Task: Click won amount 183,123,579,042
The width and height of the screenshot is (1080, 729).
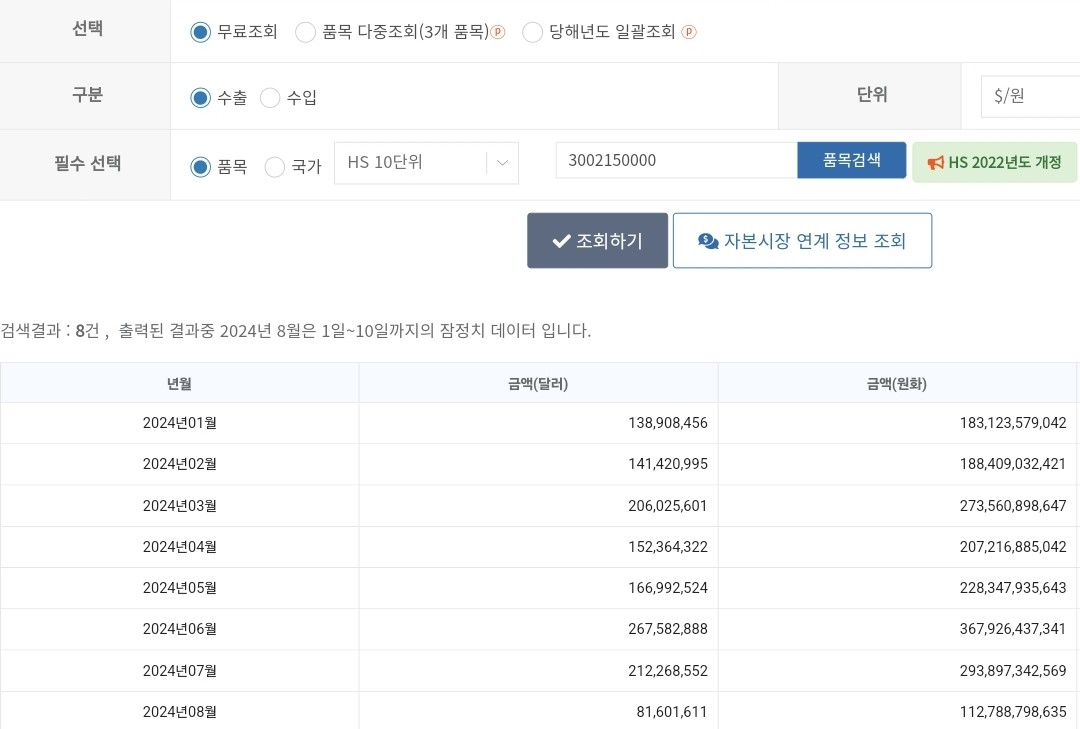Action: [x=1012, y=423]
